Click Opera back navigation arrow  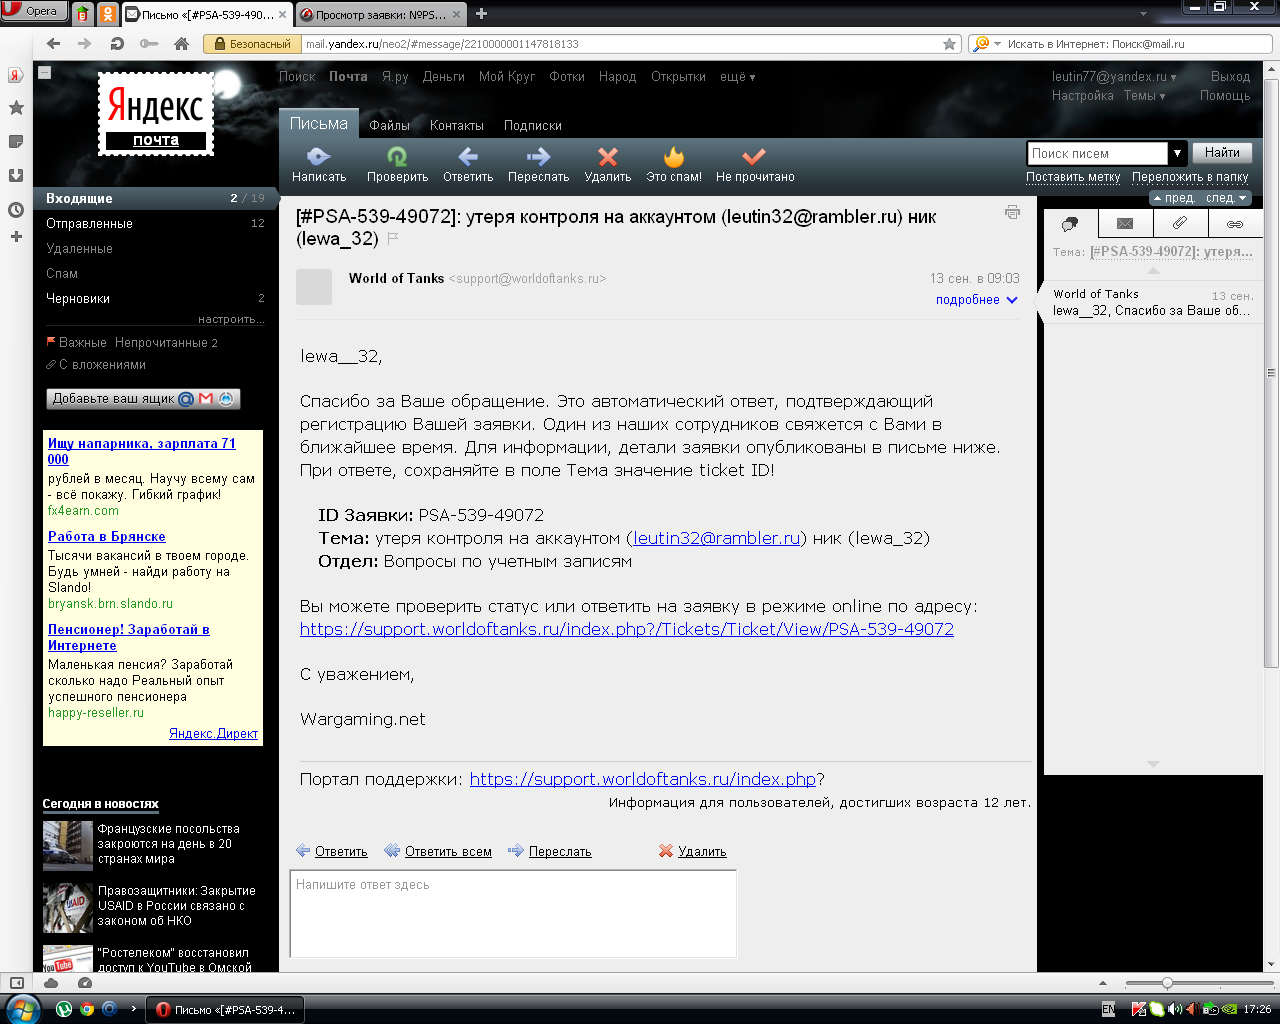point(54,44)
